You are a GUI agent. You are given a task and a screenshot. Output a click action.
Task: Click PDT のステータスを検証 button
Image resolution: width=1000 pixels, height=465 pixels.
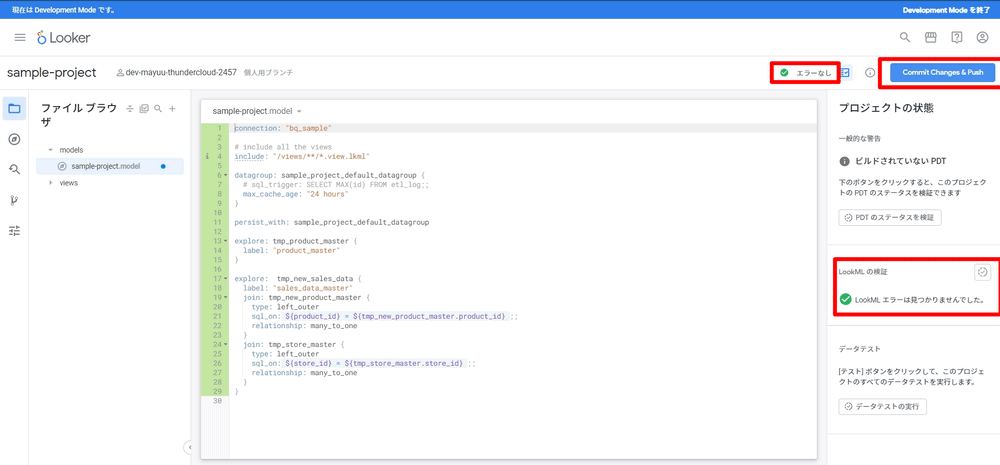[x=890, y=218]
